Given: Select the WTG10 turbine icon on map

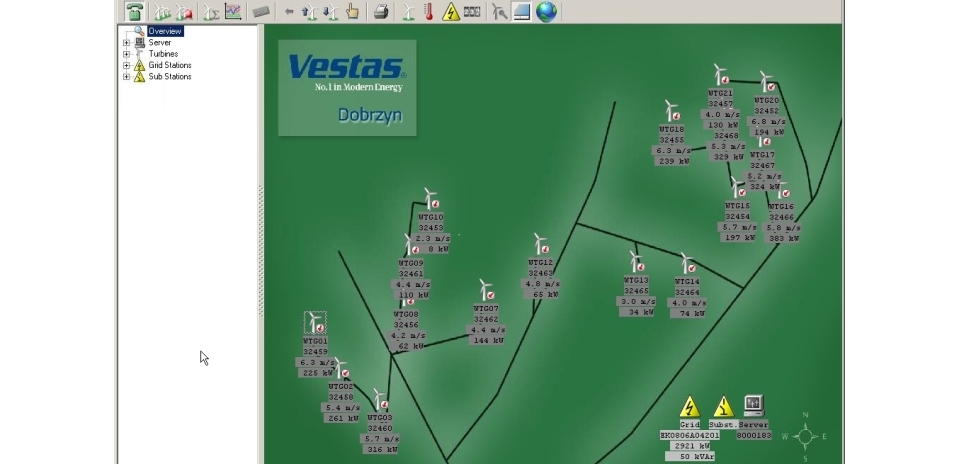Looking at the screenshot, I should [x=431, y=199].
